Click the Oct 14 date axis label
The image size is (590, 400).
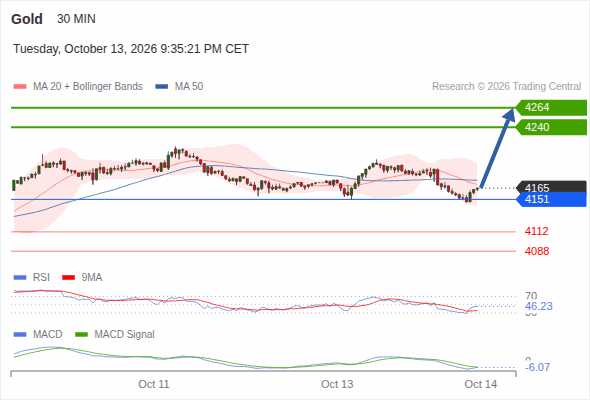(x=481, y=384)
